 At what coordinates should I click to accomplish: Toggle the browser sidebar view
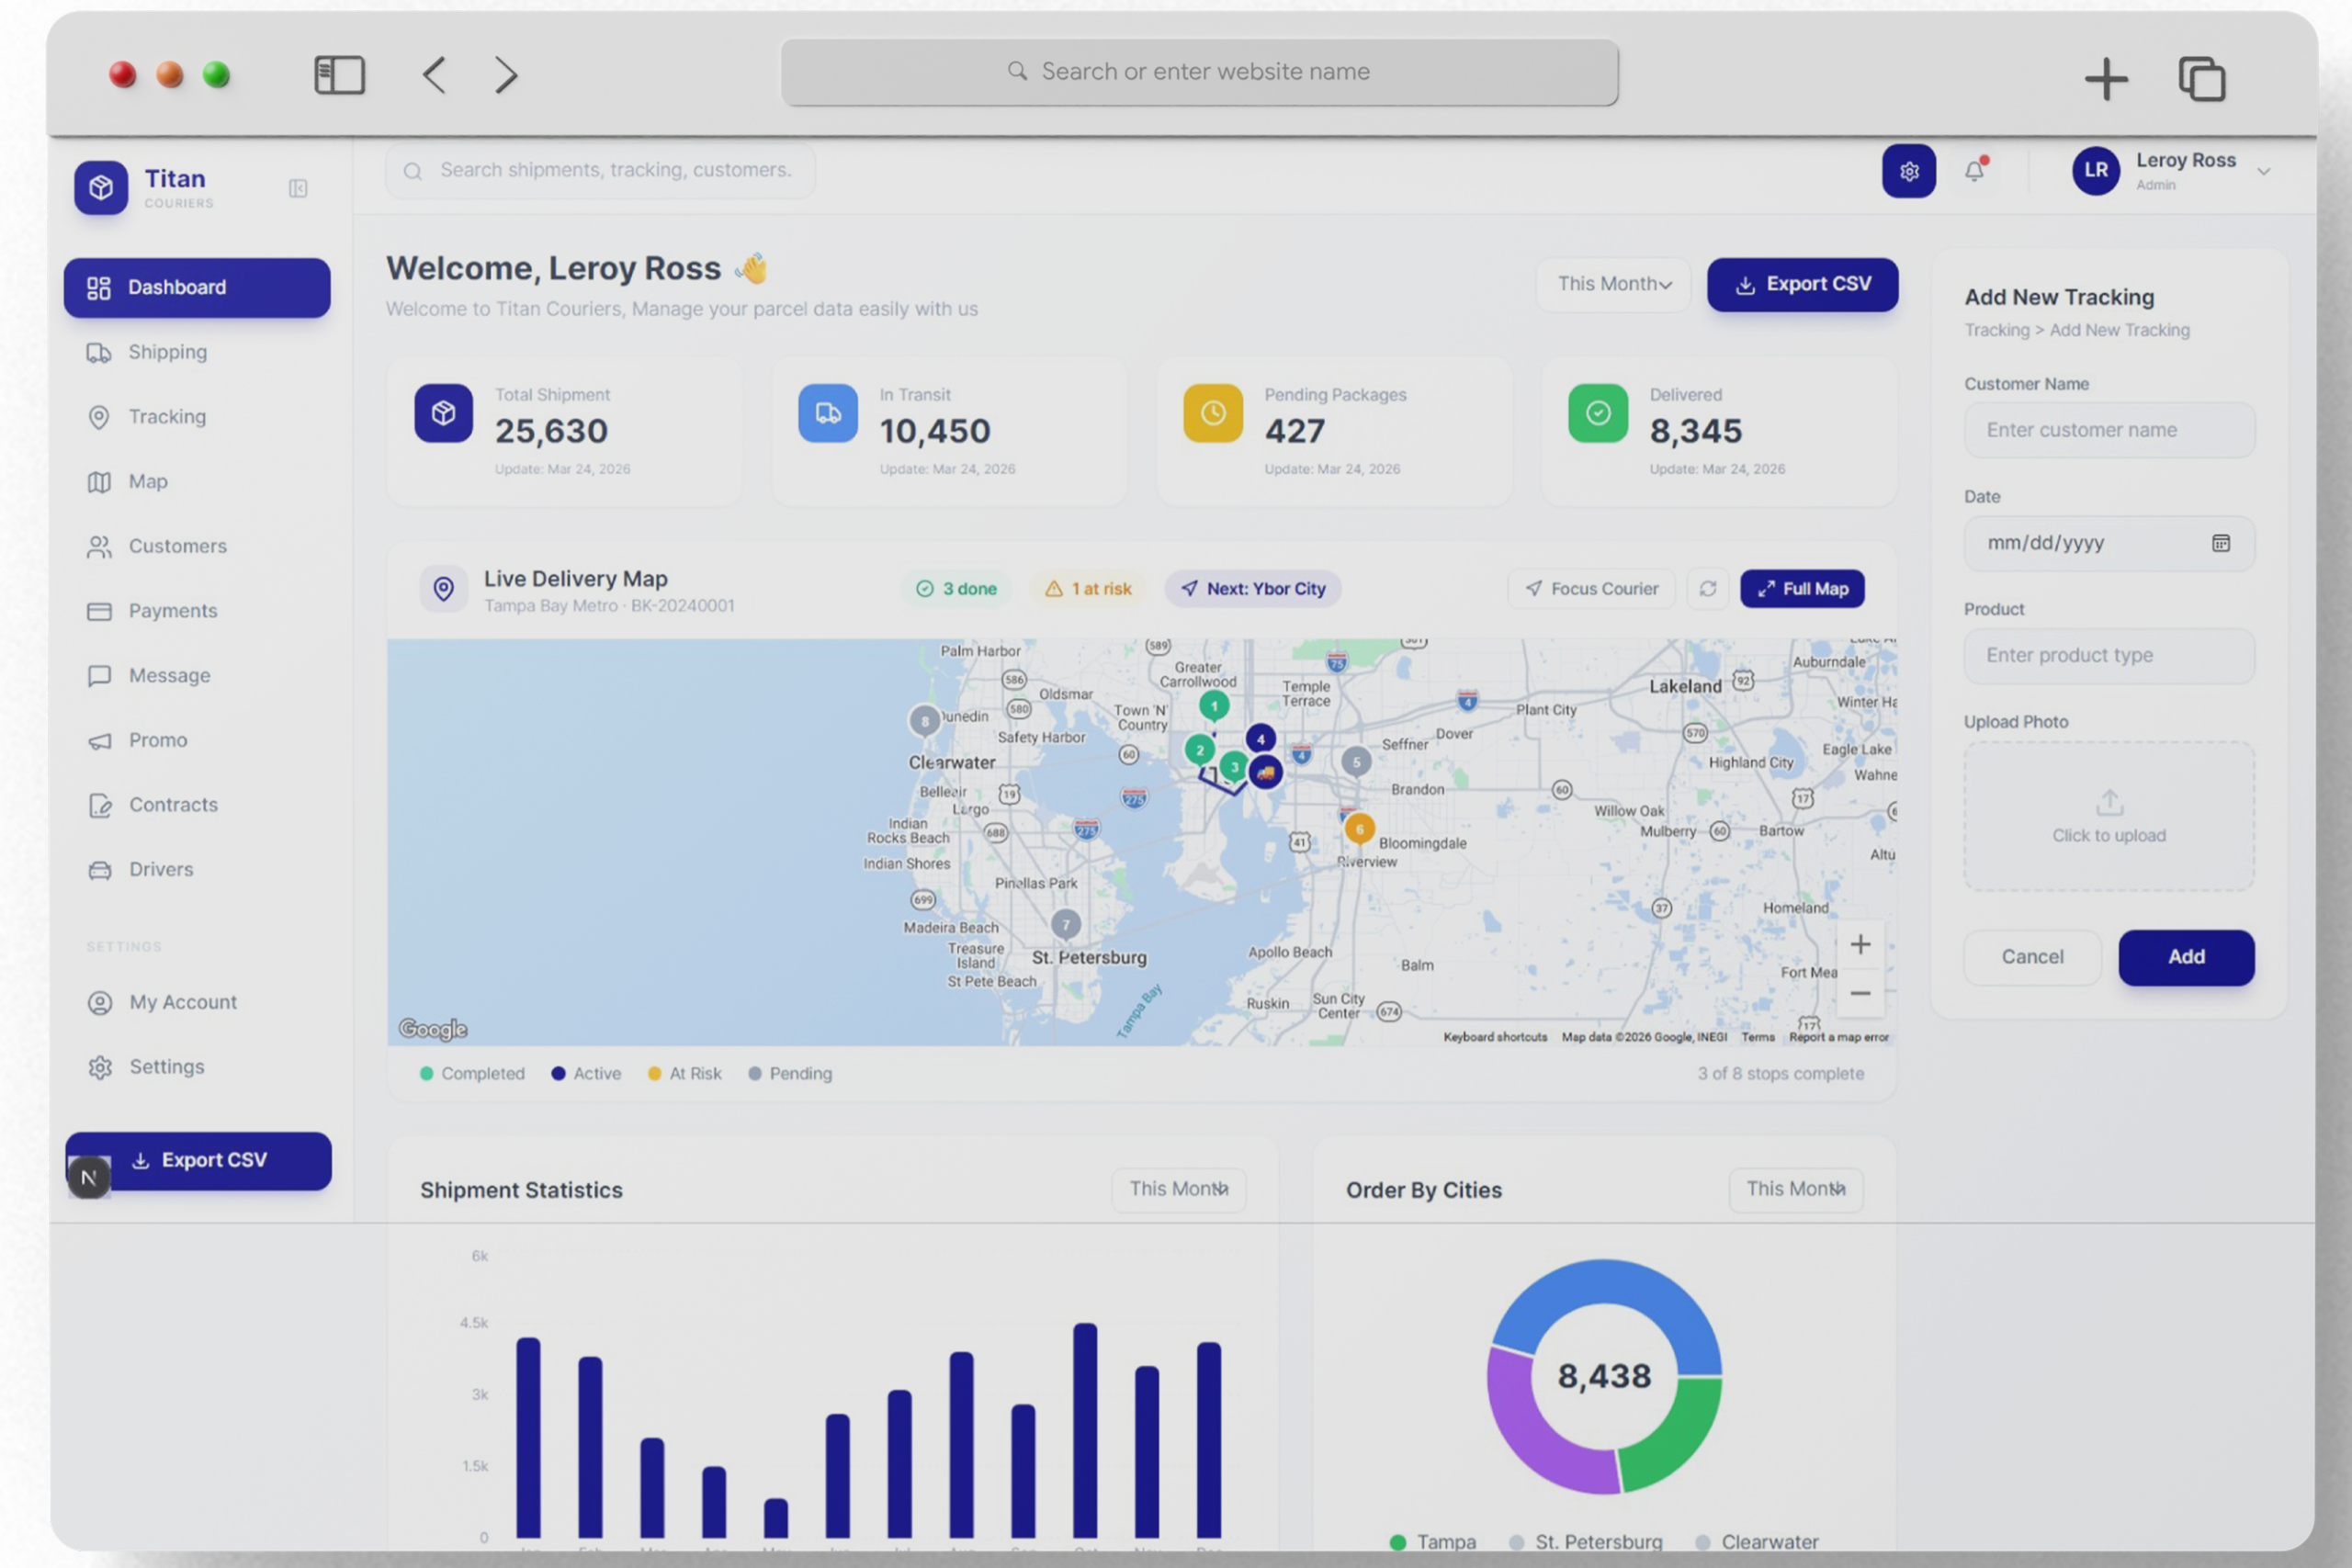(x=339, y=75)
